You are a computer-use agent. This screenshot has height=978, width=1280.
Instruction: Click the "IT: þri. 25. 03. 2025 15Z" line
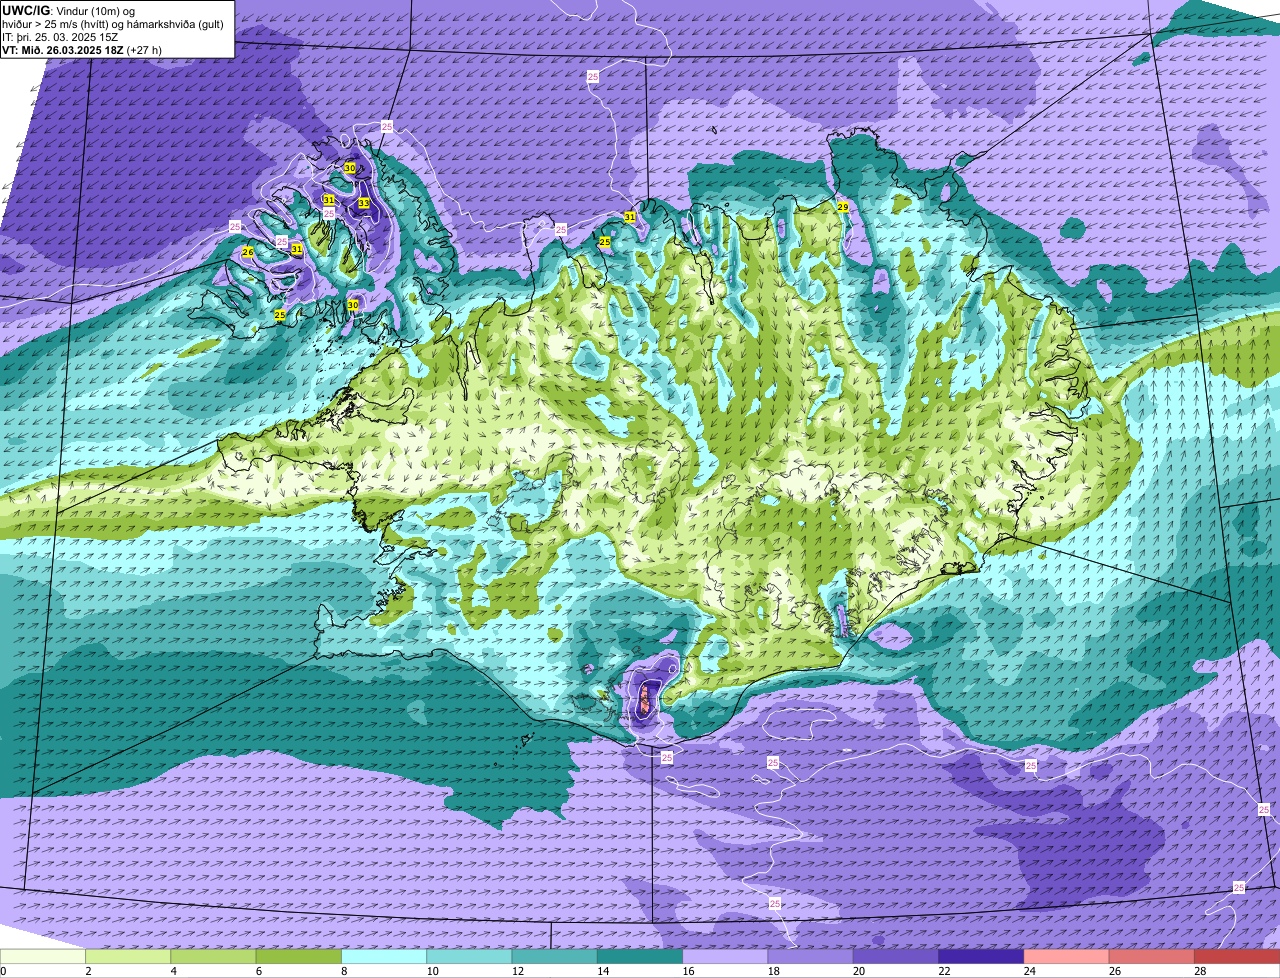[x=60, y=36]
